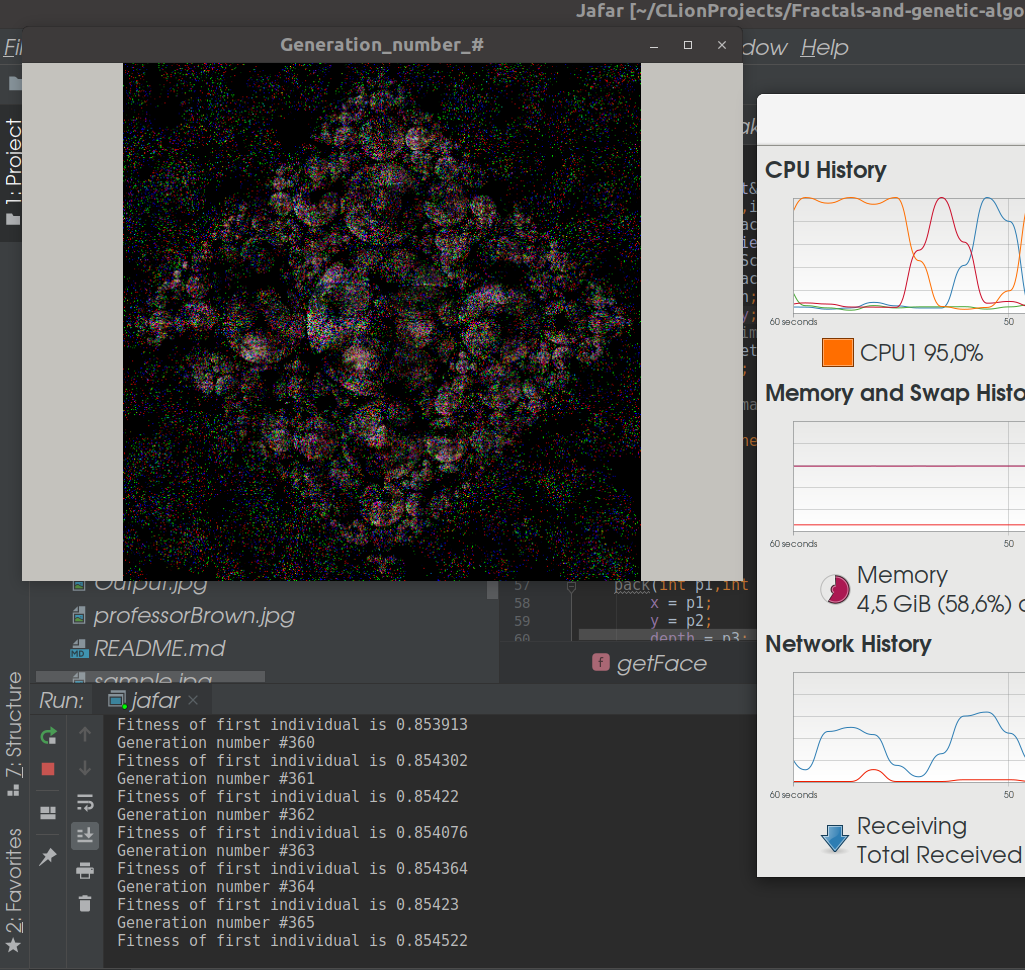Click the code line 'y = p2;'
Viewport: 1025px width, 970px height.
point(681,621)
